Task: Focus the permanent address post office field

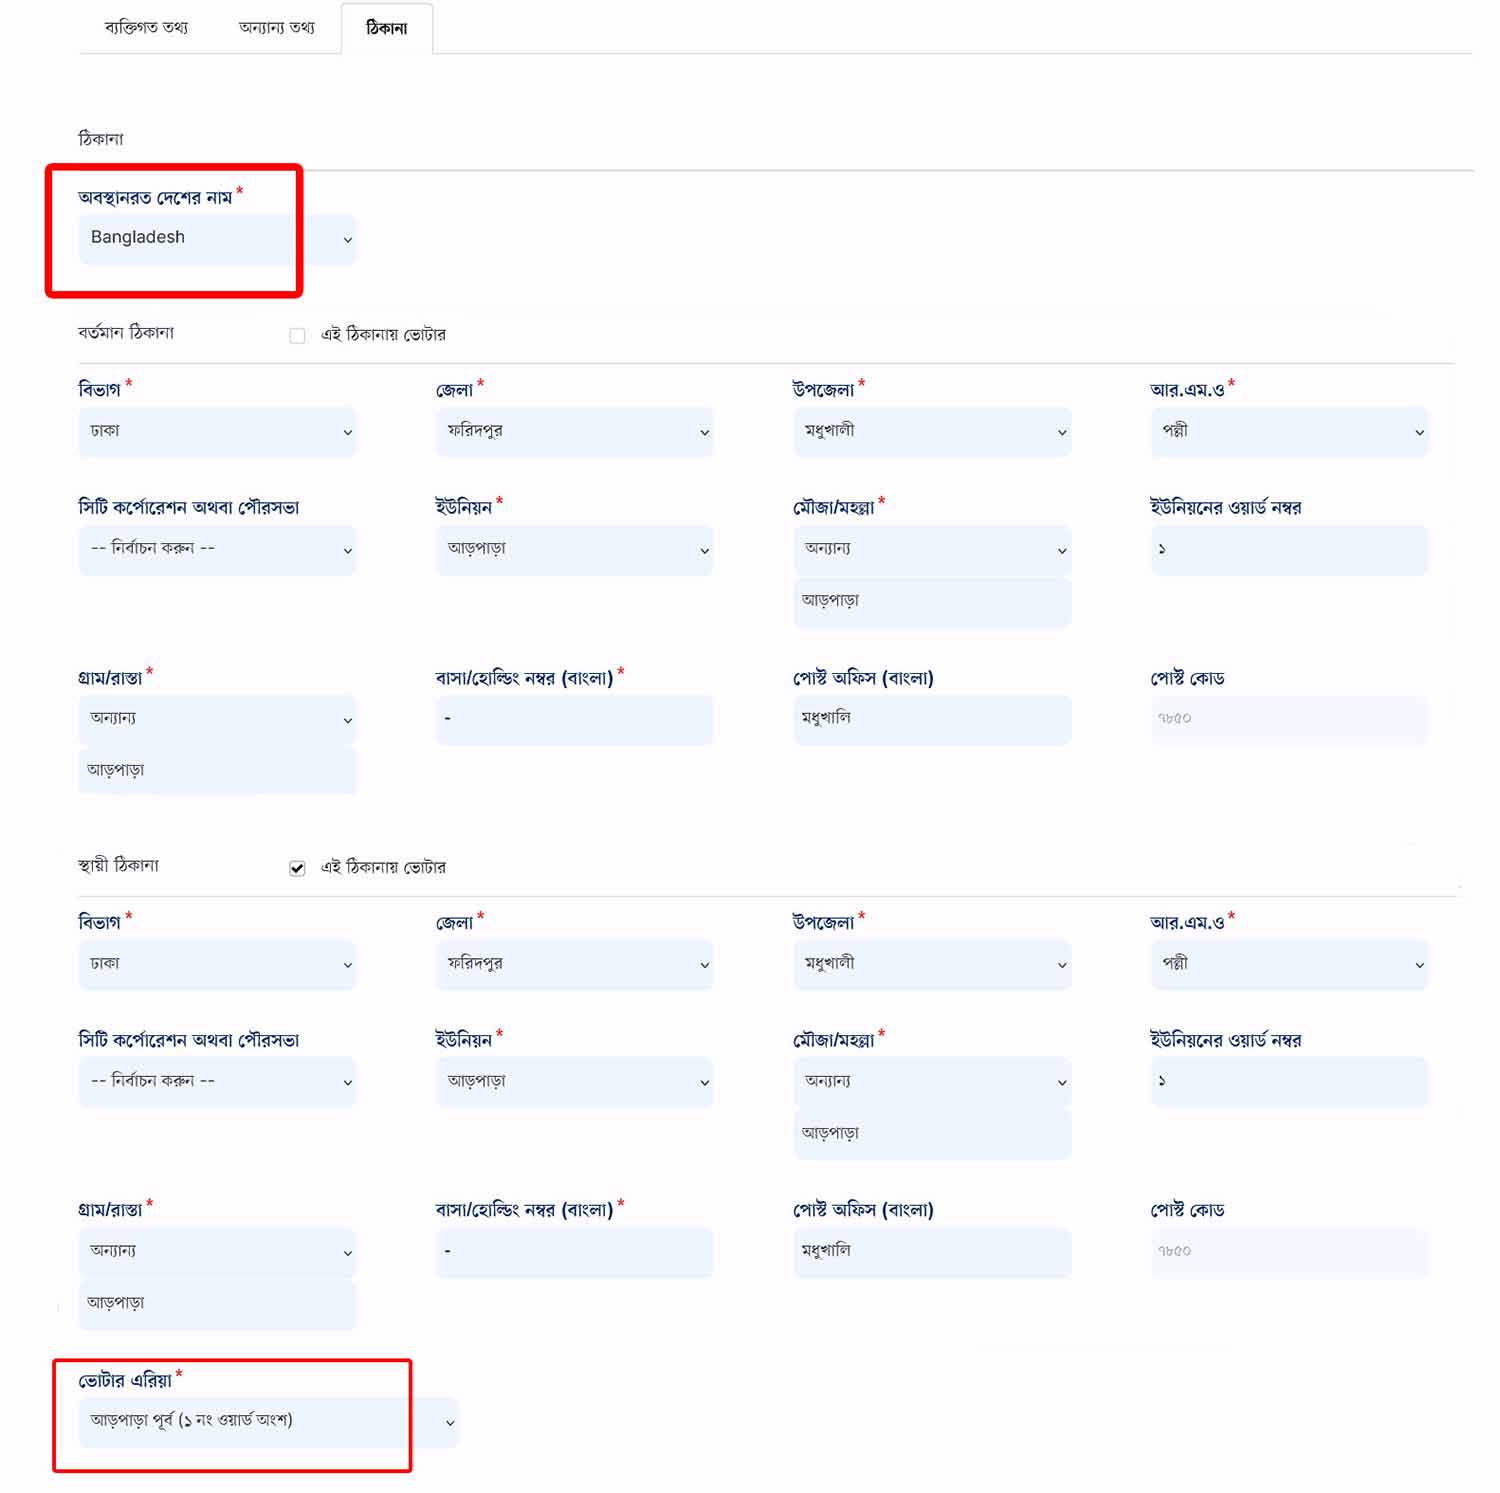Action: (931, 1251)
